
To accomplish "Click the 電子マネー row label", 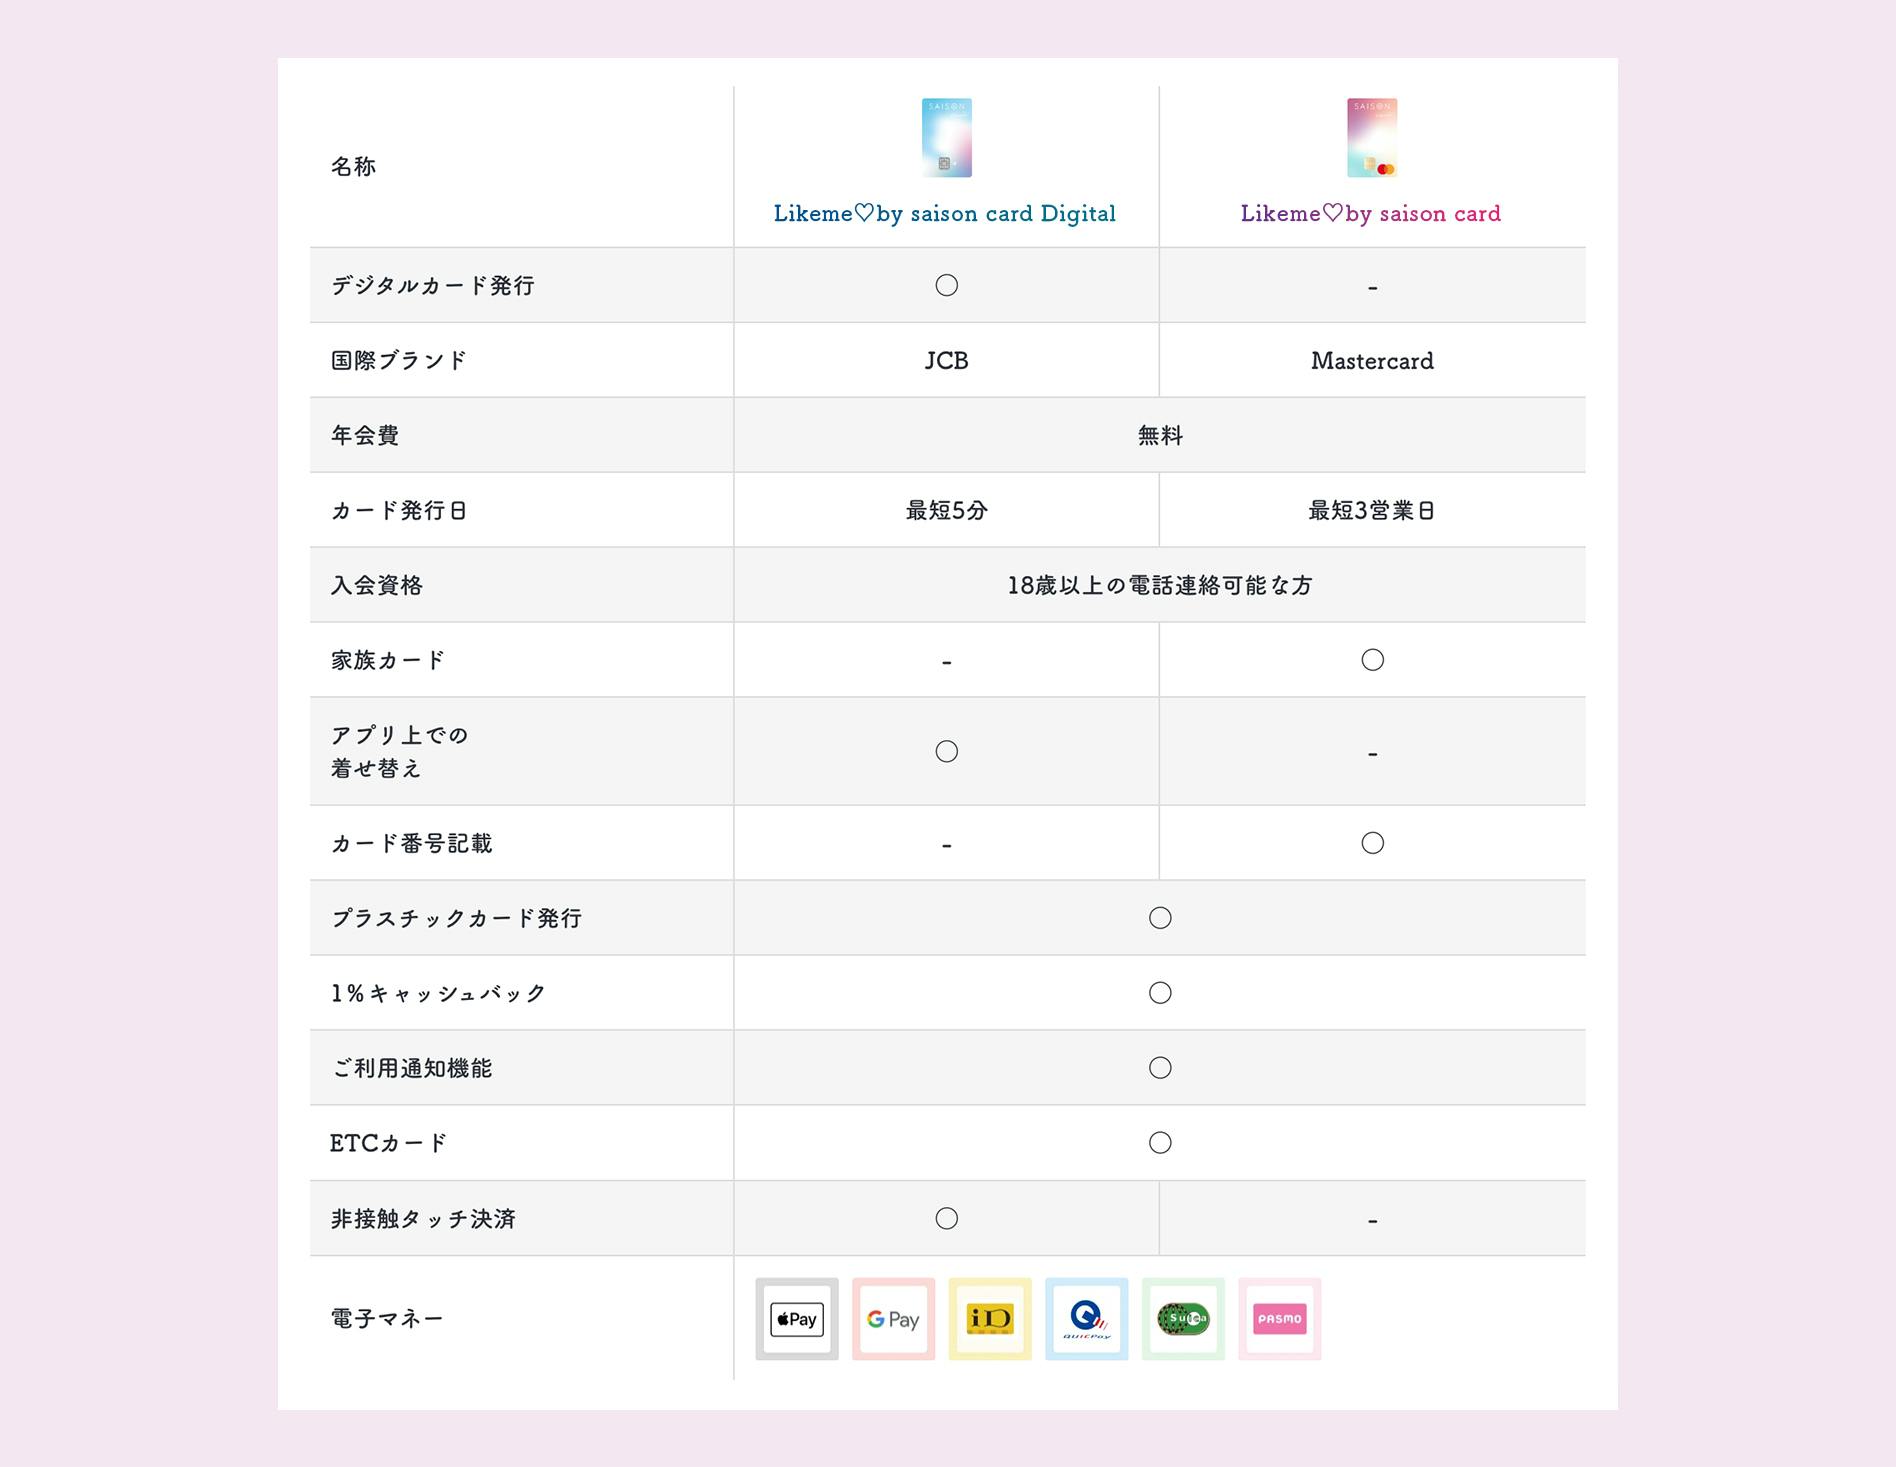I will [x=387, y=1318].
